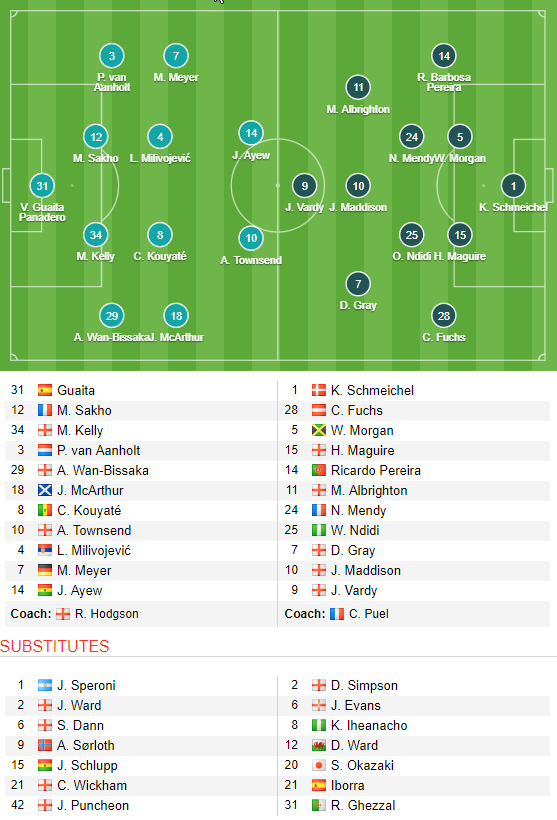This screenshot has width=557, height=820.
Task: Select coach C. Puel
Action: coord(369,614)
